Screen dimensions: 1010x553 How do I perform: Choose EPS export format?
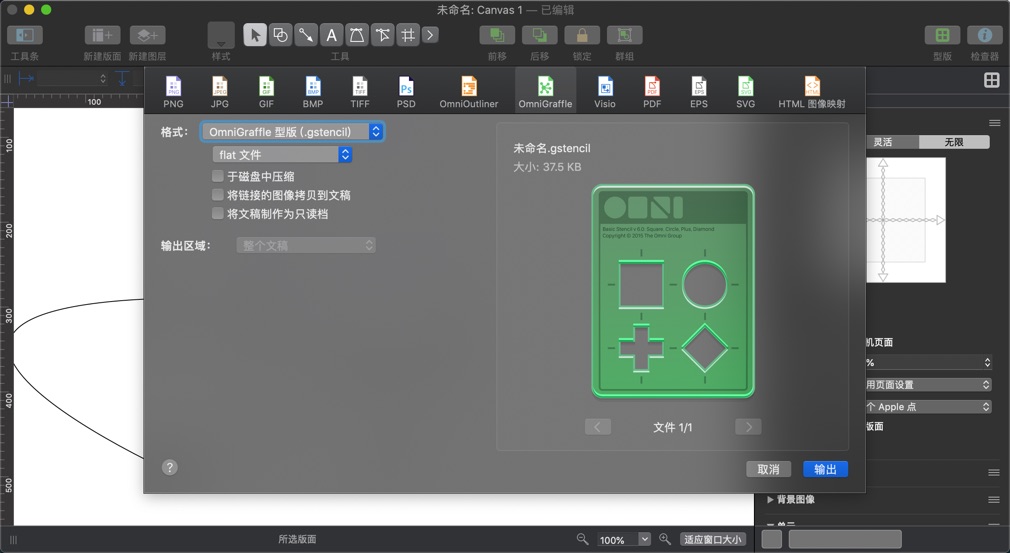pyautogui.click(x=699, y=92)
